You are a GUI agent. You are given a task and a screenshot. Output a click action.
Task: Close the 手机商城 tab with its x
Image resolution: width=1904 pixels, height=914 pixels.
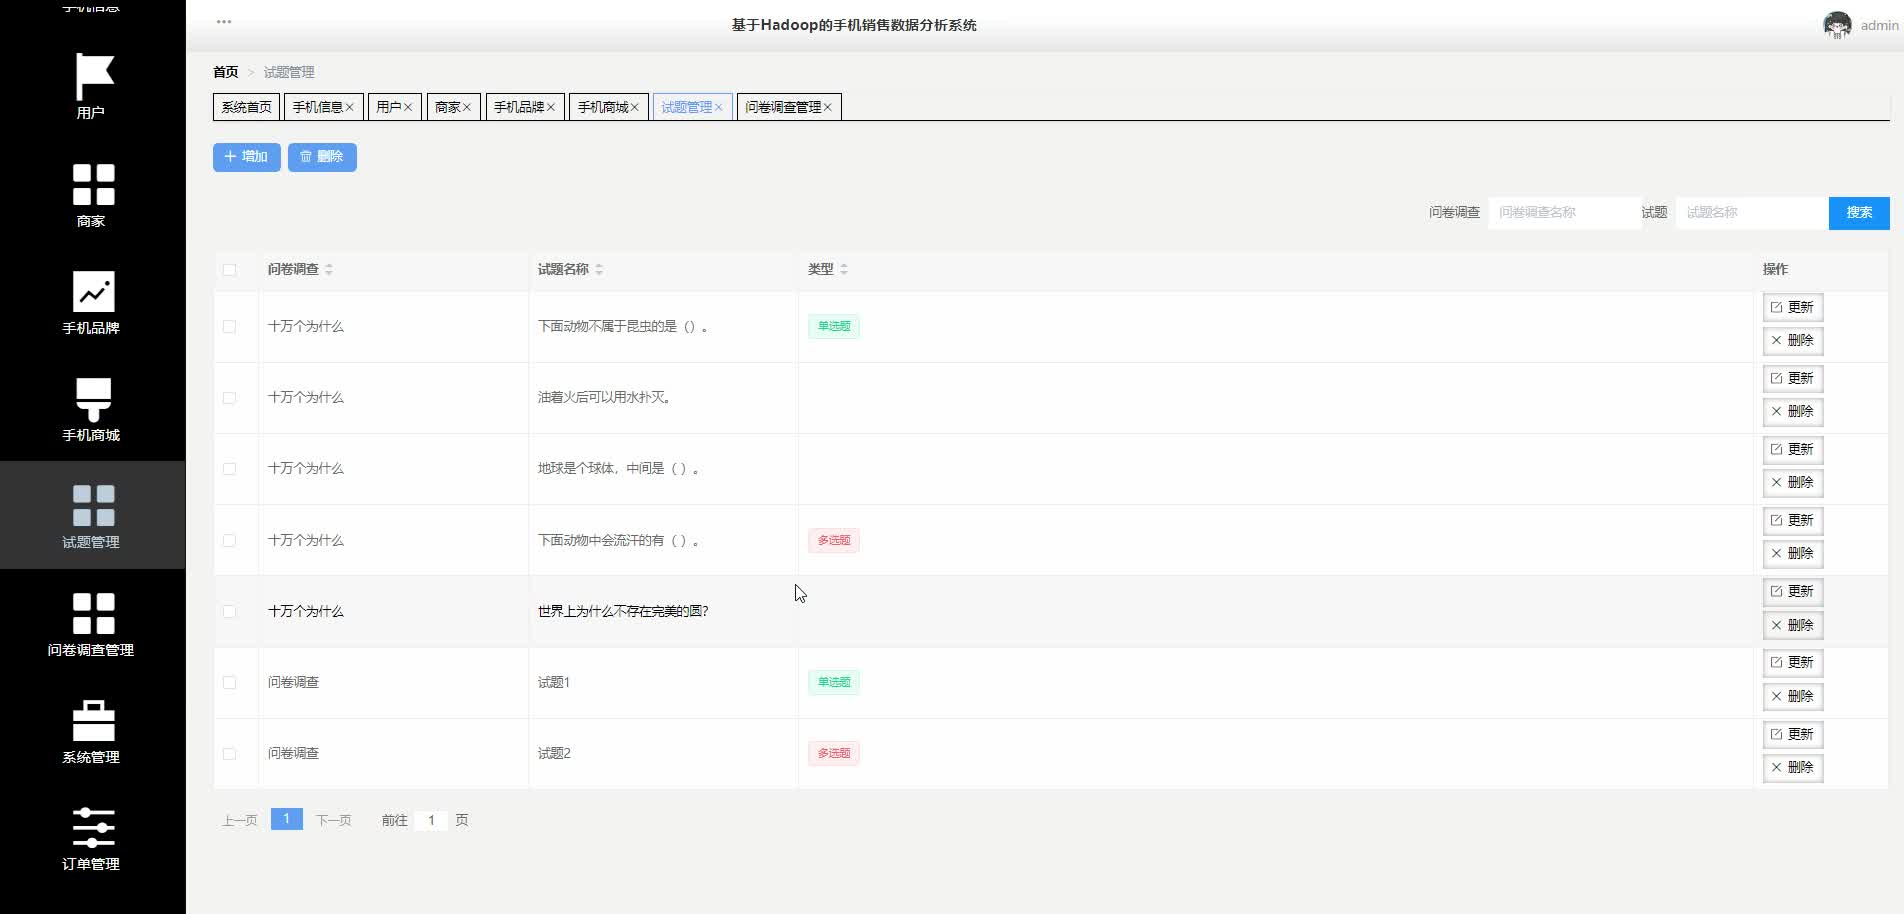[x=634, y=107]
